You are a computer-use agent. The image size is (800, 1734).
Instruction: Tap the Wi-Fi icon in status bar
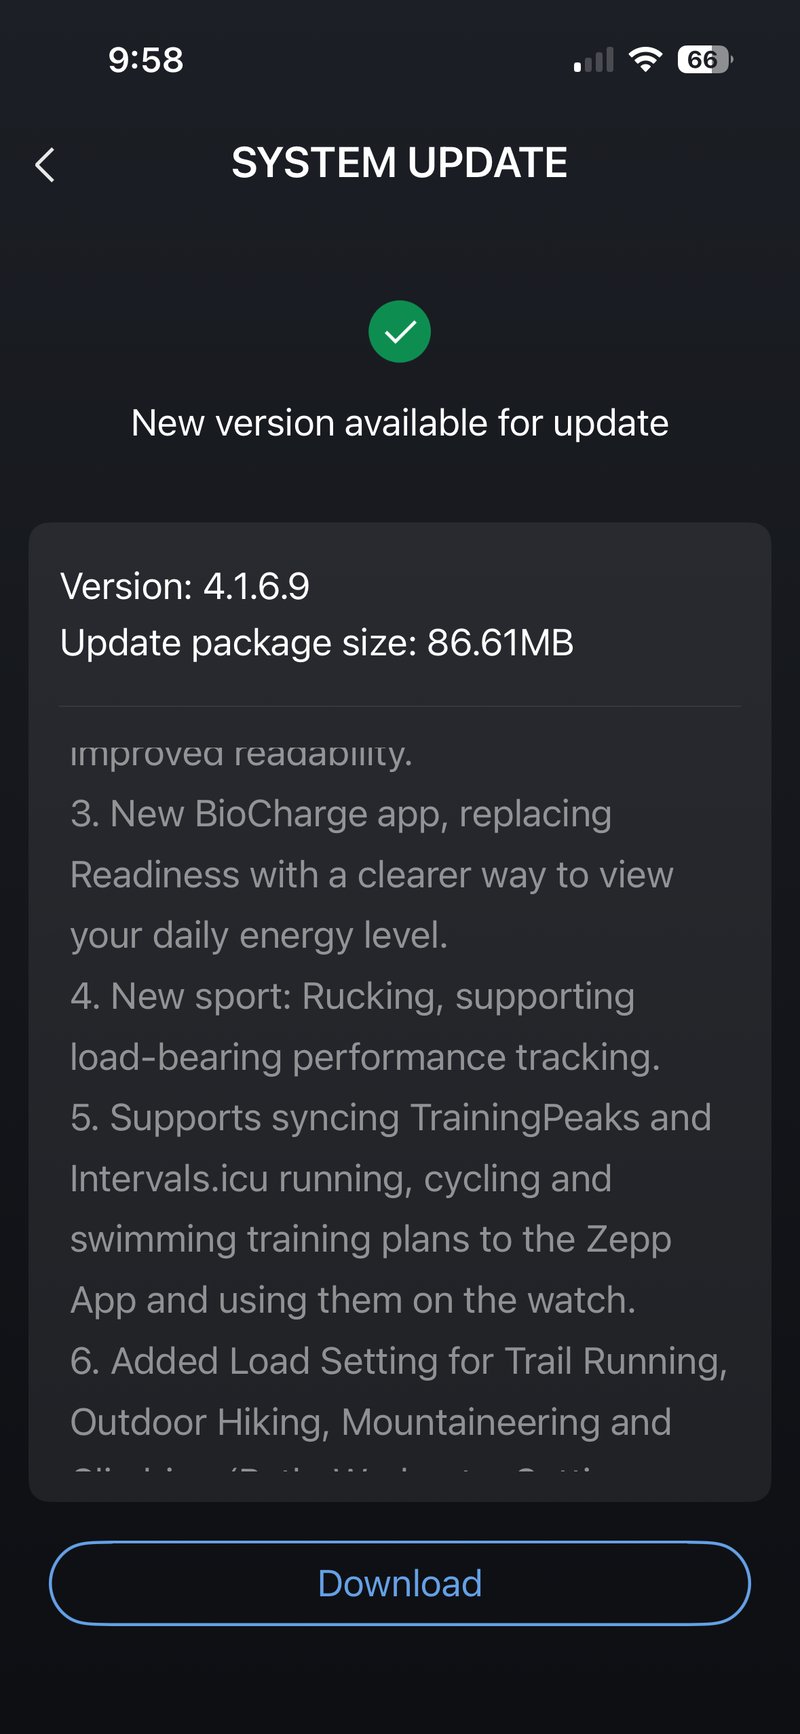645,59
